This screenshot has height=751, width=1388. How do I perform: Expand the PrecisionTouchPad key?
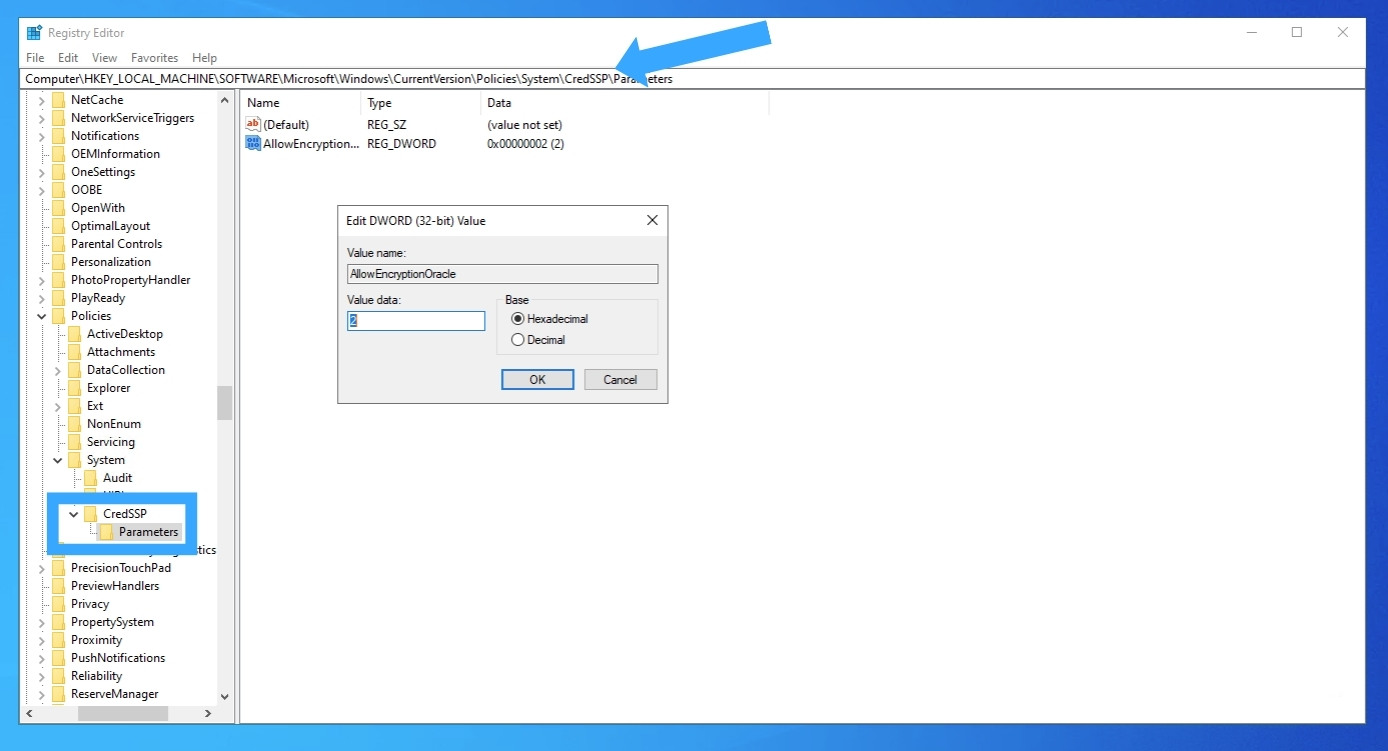(x=42, y=568)
